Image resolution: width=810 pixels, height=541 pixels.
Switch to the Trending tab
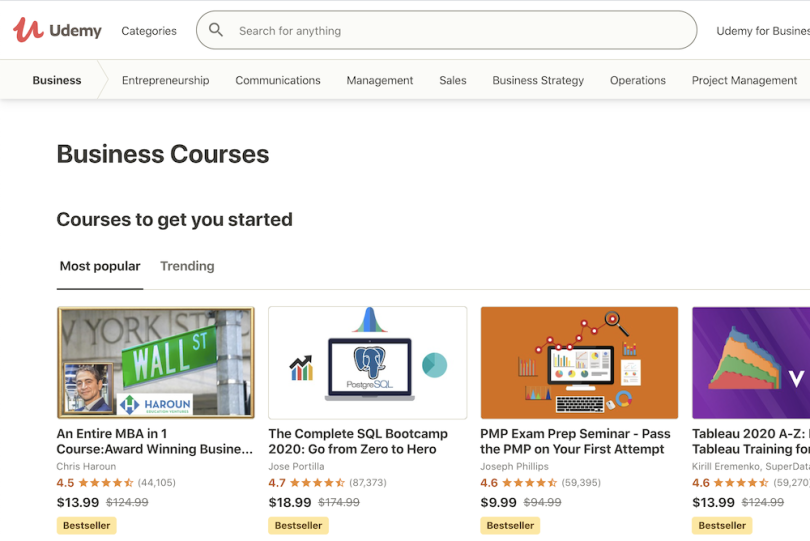pyautogui.click(x=187, y=266)
